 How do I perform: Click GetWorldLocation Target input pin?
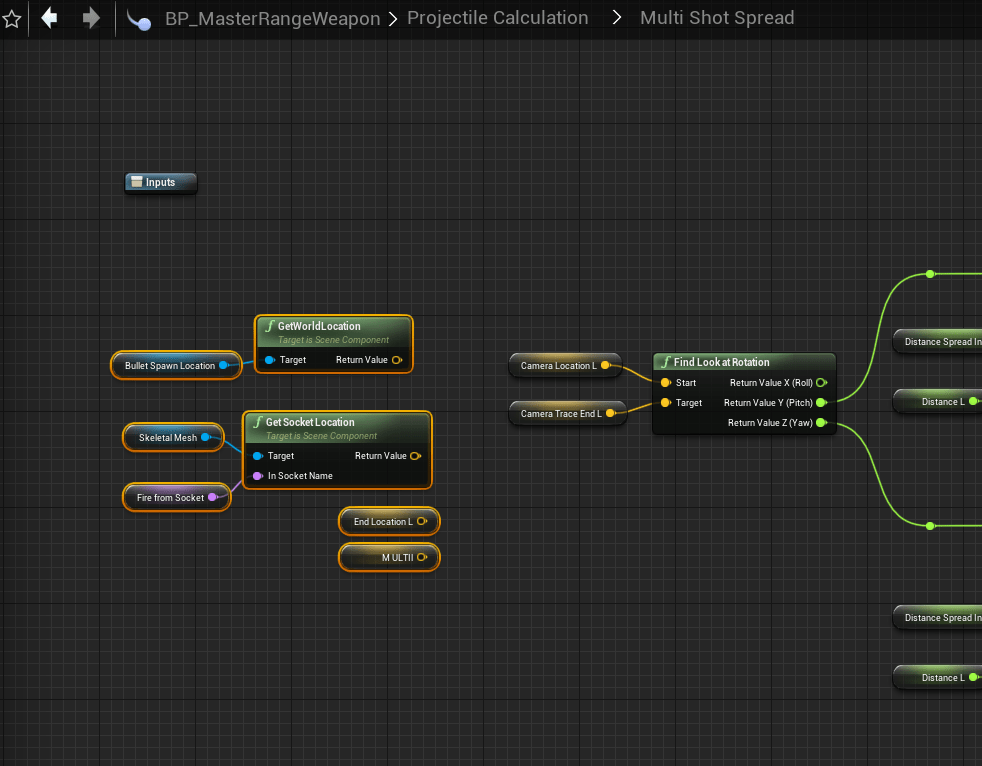[x=270, y=360]
